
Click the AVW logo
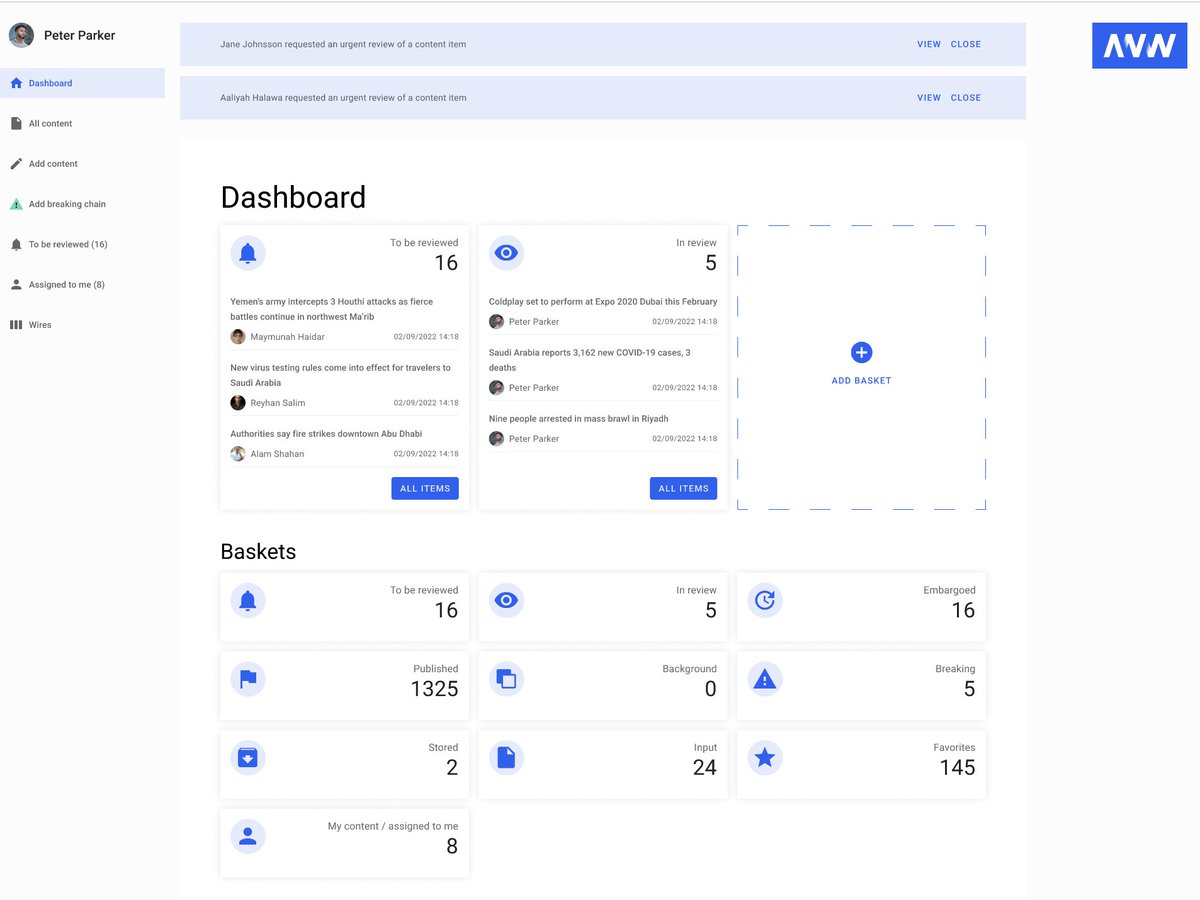click(1139, 45)
